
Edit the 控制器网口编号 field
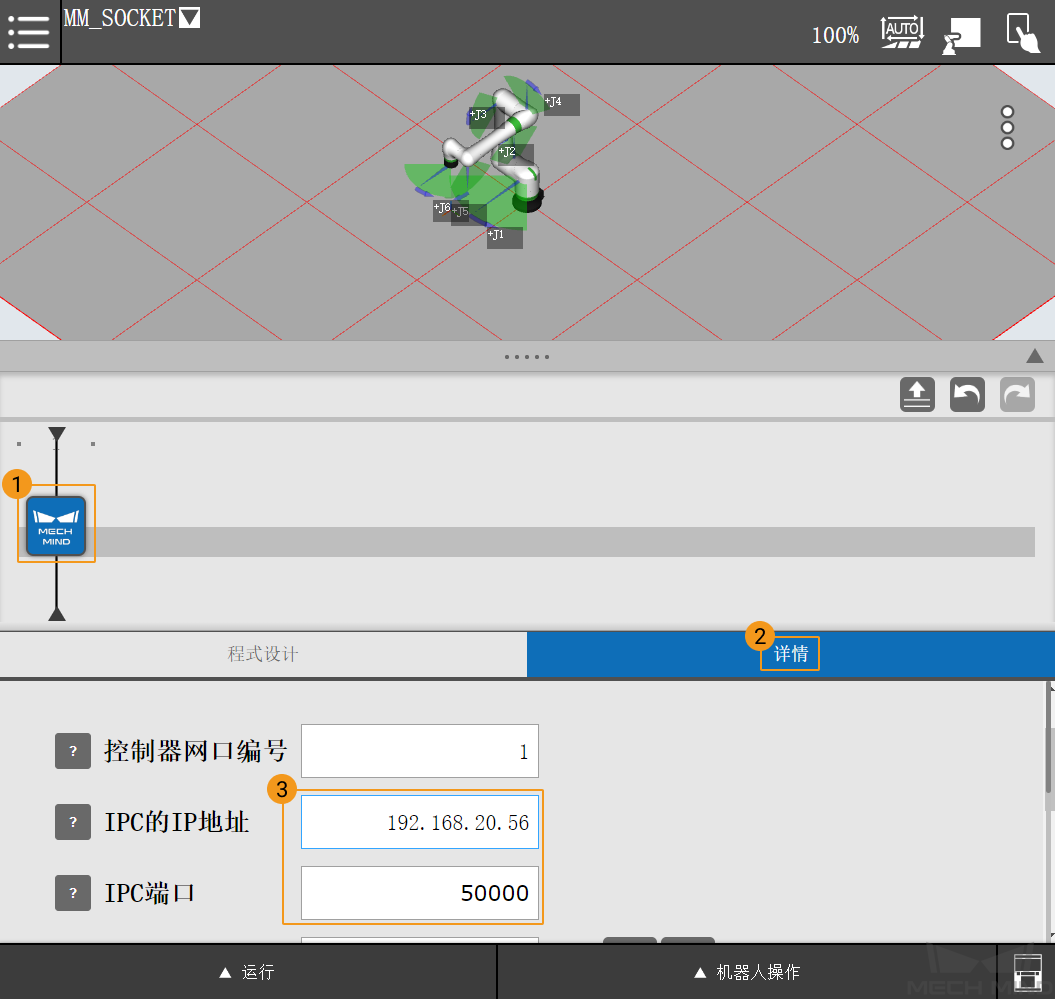coord(420,751)
